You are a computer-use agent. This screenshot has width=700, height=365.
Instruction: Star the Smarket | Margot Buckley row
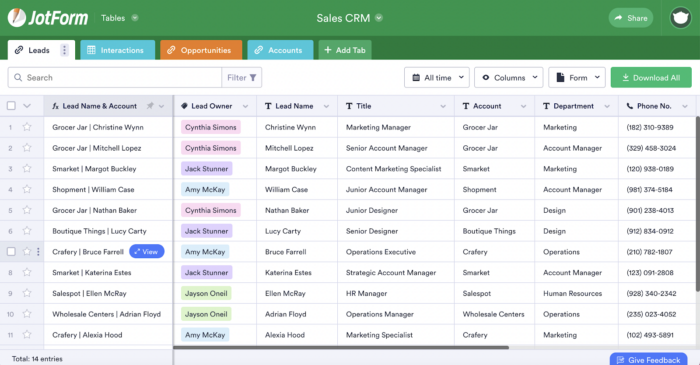pyautogui.click(x=27, y=169)
